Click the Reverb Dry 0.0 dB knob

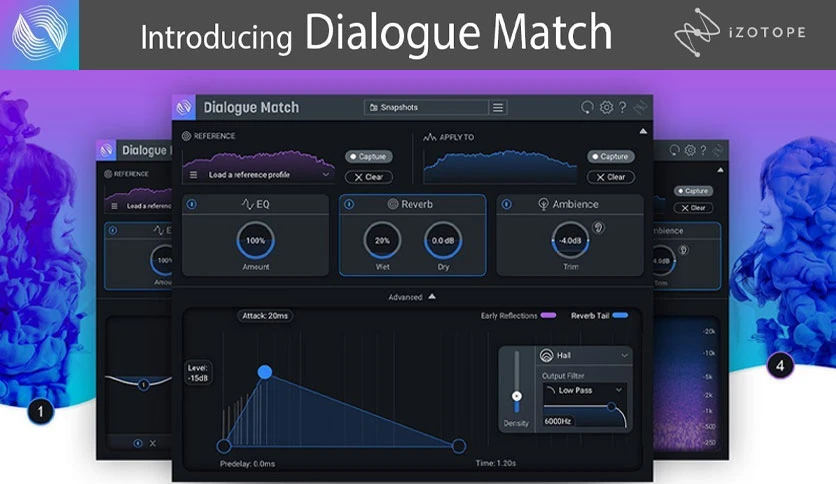[443, 241]
